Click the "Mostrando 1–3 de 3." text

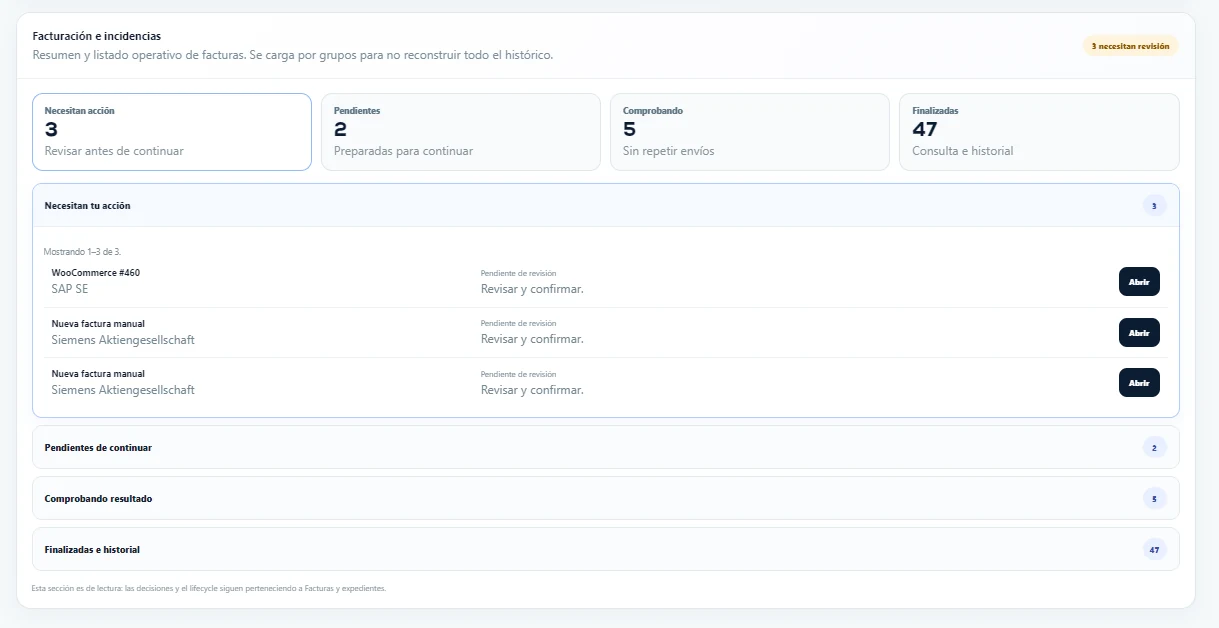click(x=83, y=252)
